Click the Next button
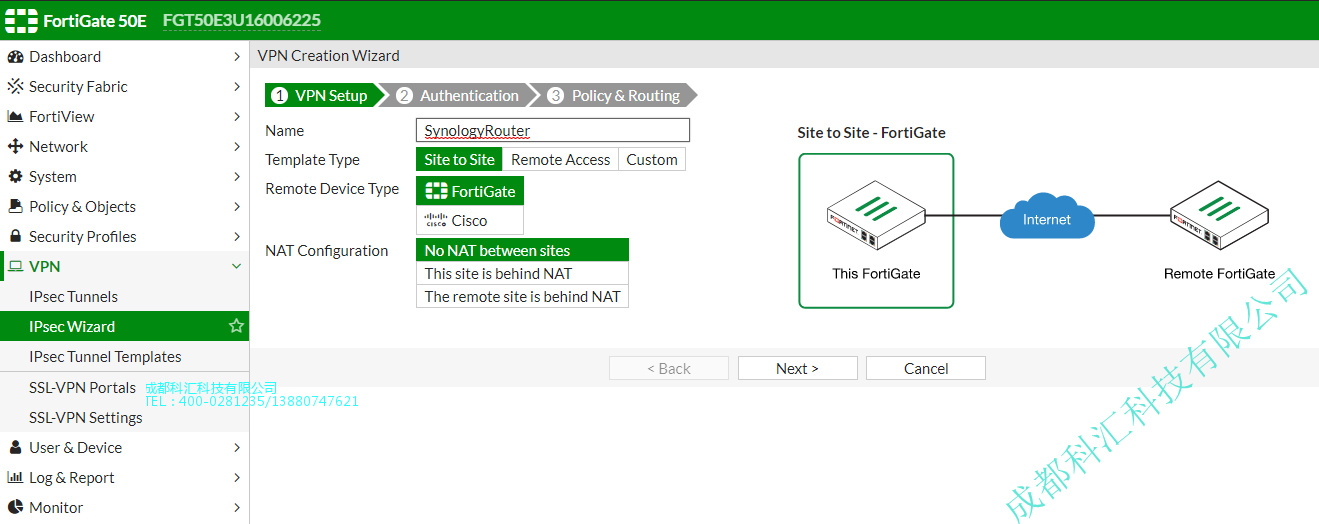Image resolution: width=1319 pixels, height=524 pixels. coord(798,368)
